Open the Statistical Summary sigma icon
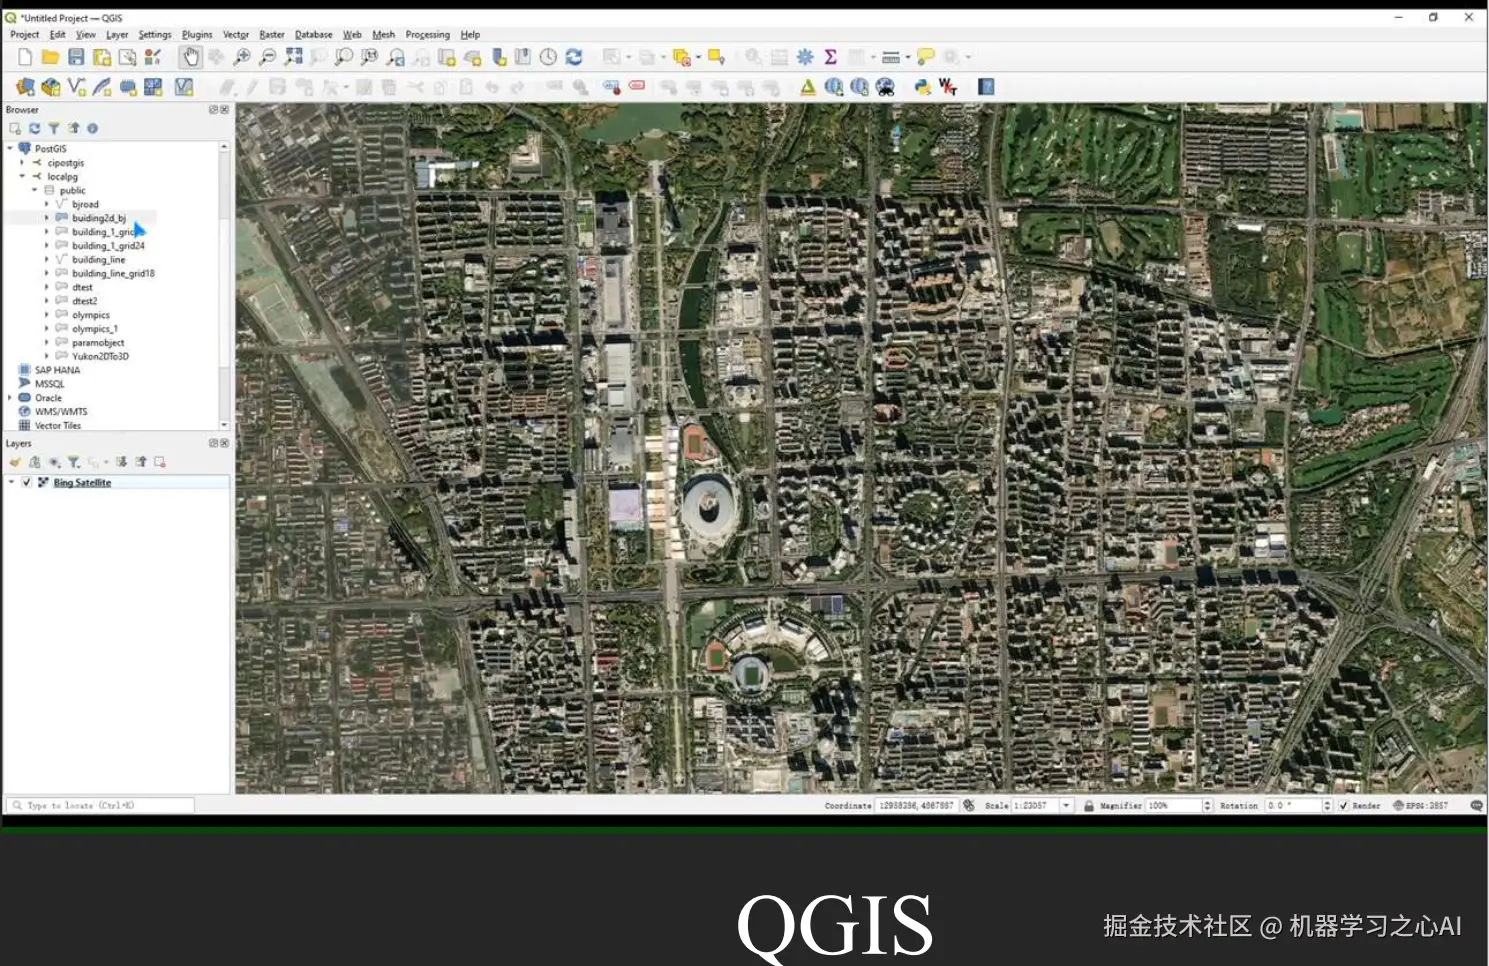This screenshot has width=1489, height=966. [830, 57]
